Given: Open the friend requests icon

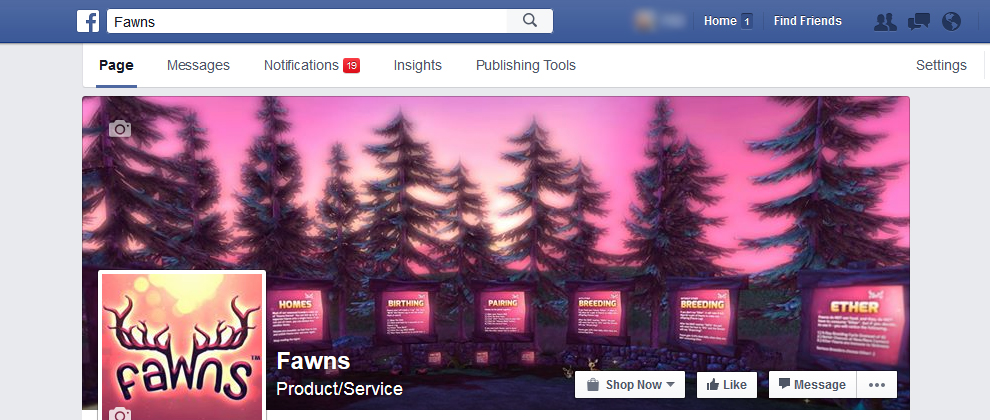Looking at the screenshot, I should pyautogui.click(x=885, y=21).
